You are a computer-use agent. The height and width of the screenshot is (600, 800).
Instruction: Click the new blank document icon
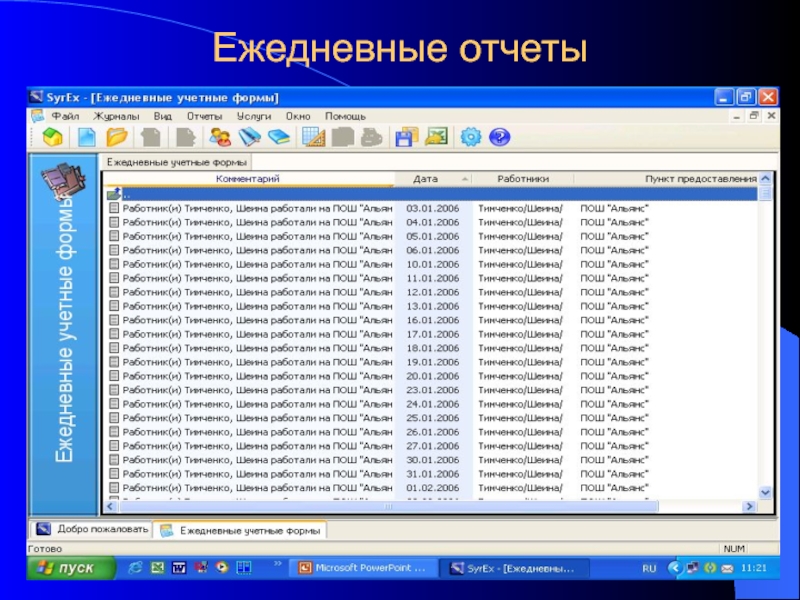[x=87, y=137]
